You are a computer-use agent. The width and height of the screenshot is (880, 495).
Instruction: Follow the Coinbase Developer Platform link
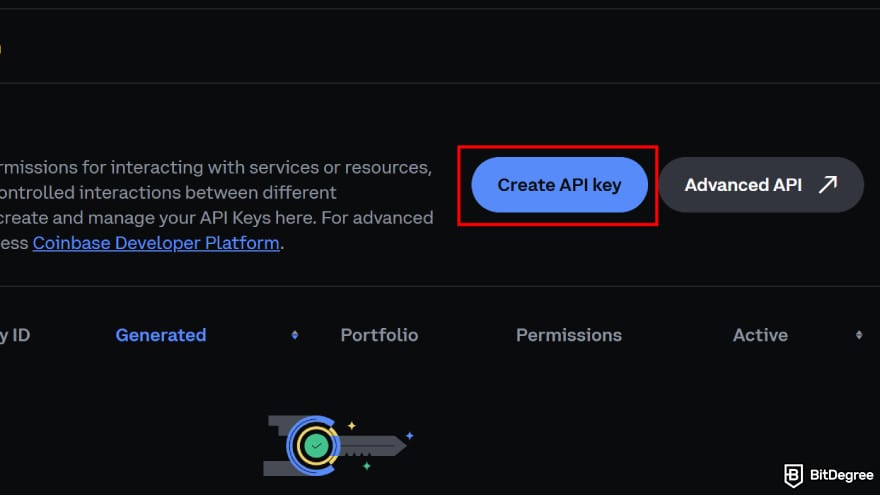coord(156,243)
